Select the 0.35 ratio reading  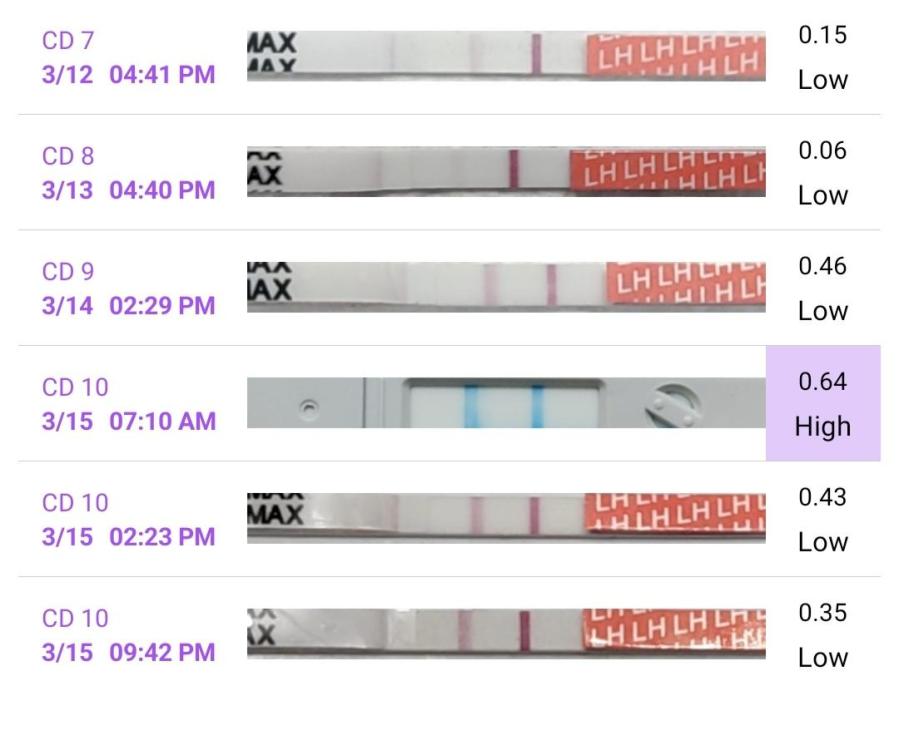pyautogui.click(x=822, y=613)
